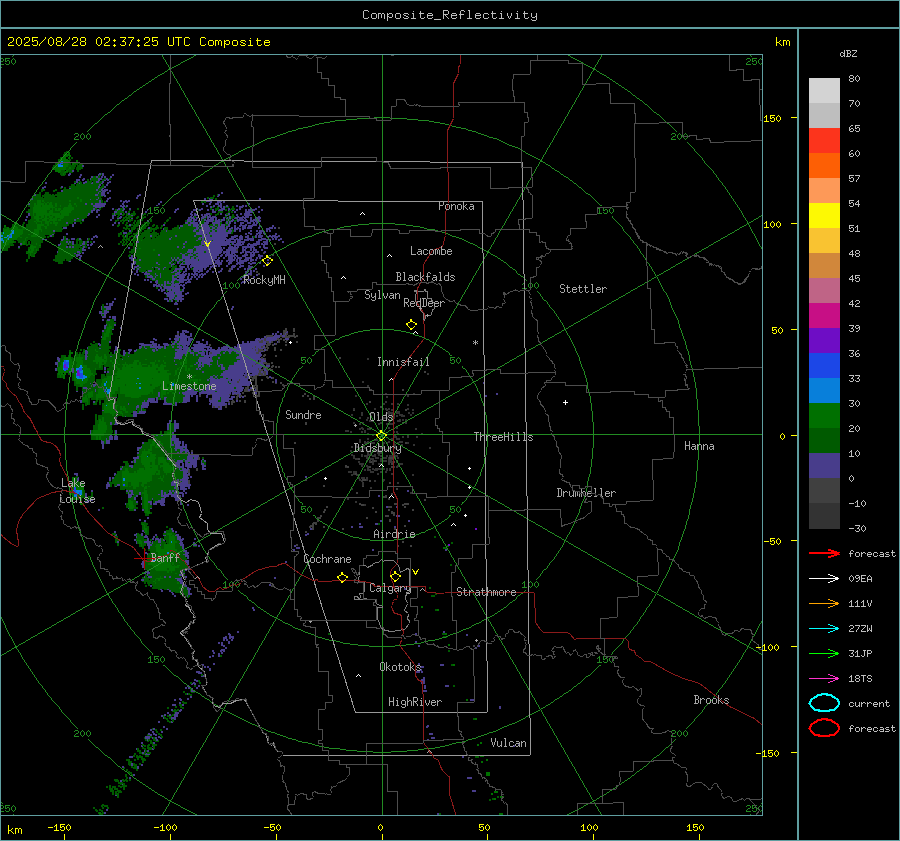
Task: Click the 39 dBZ purple swatch
Action: [x=824, y=340]
